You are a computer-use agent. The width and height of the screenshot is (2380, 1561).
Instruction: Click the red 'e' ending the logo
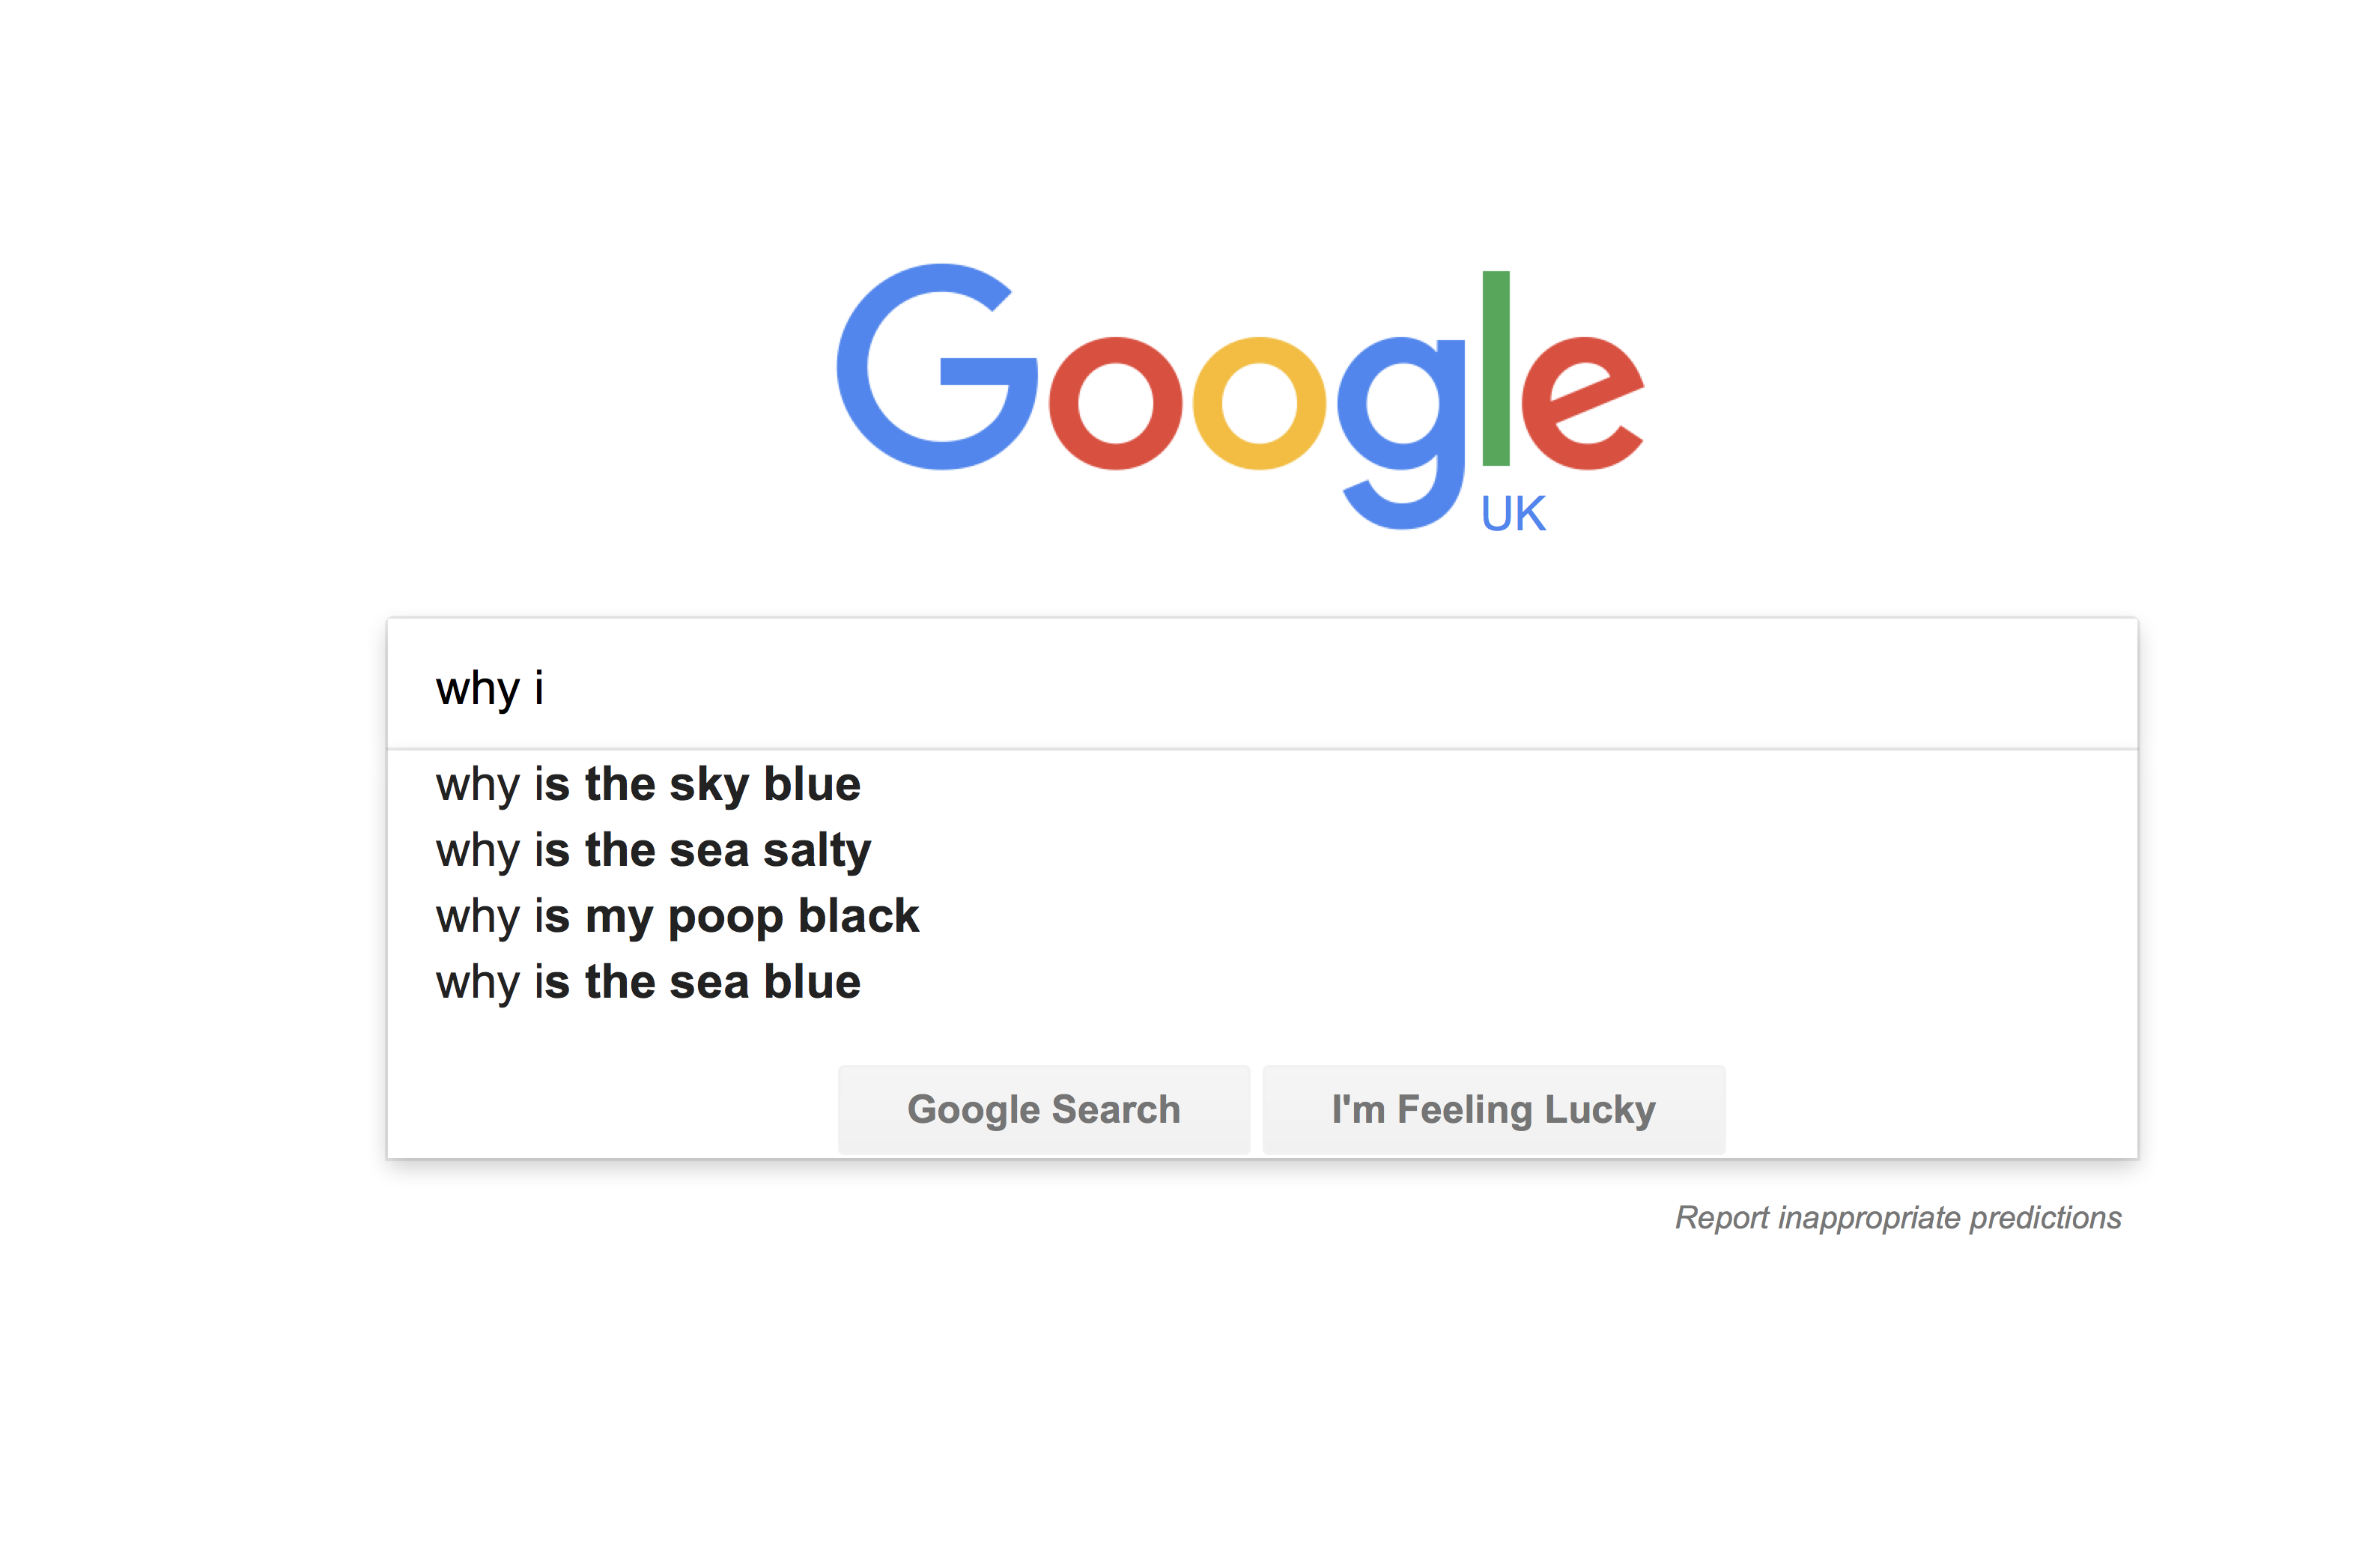(x=1582, y=403)
